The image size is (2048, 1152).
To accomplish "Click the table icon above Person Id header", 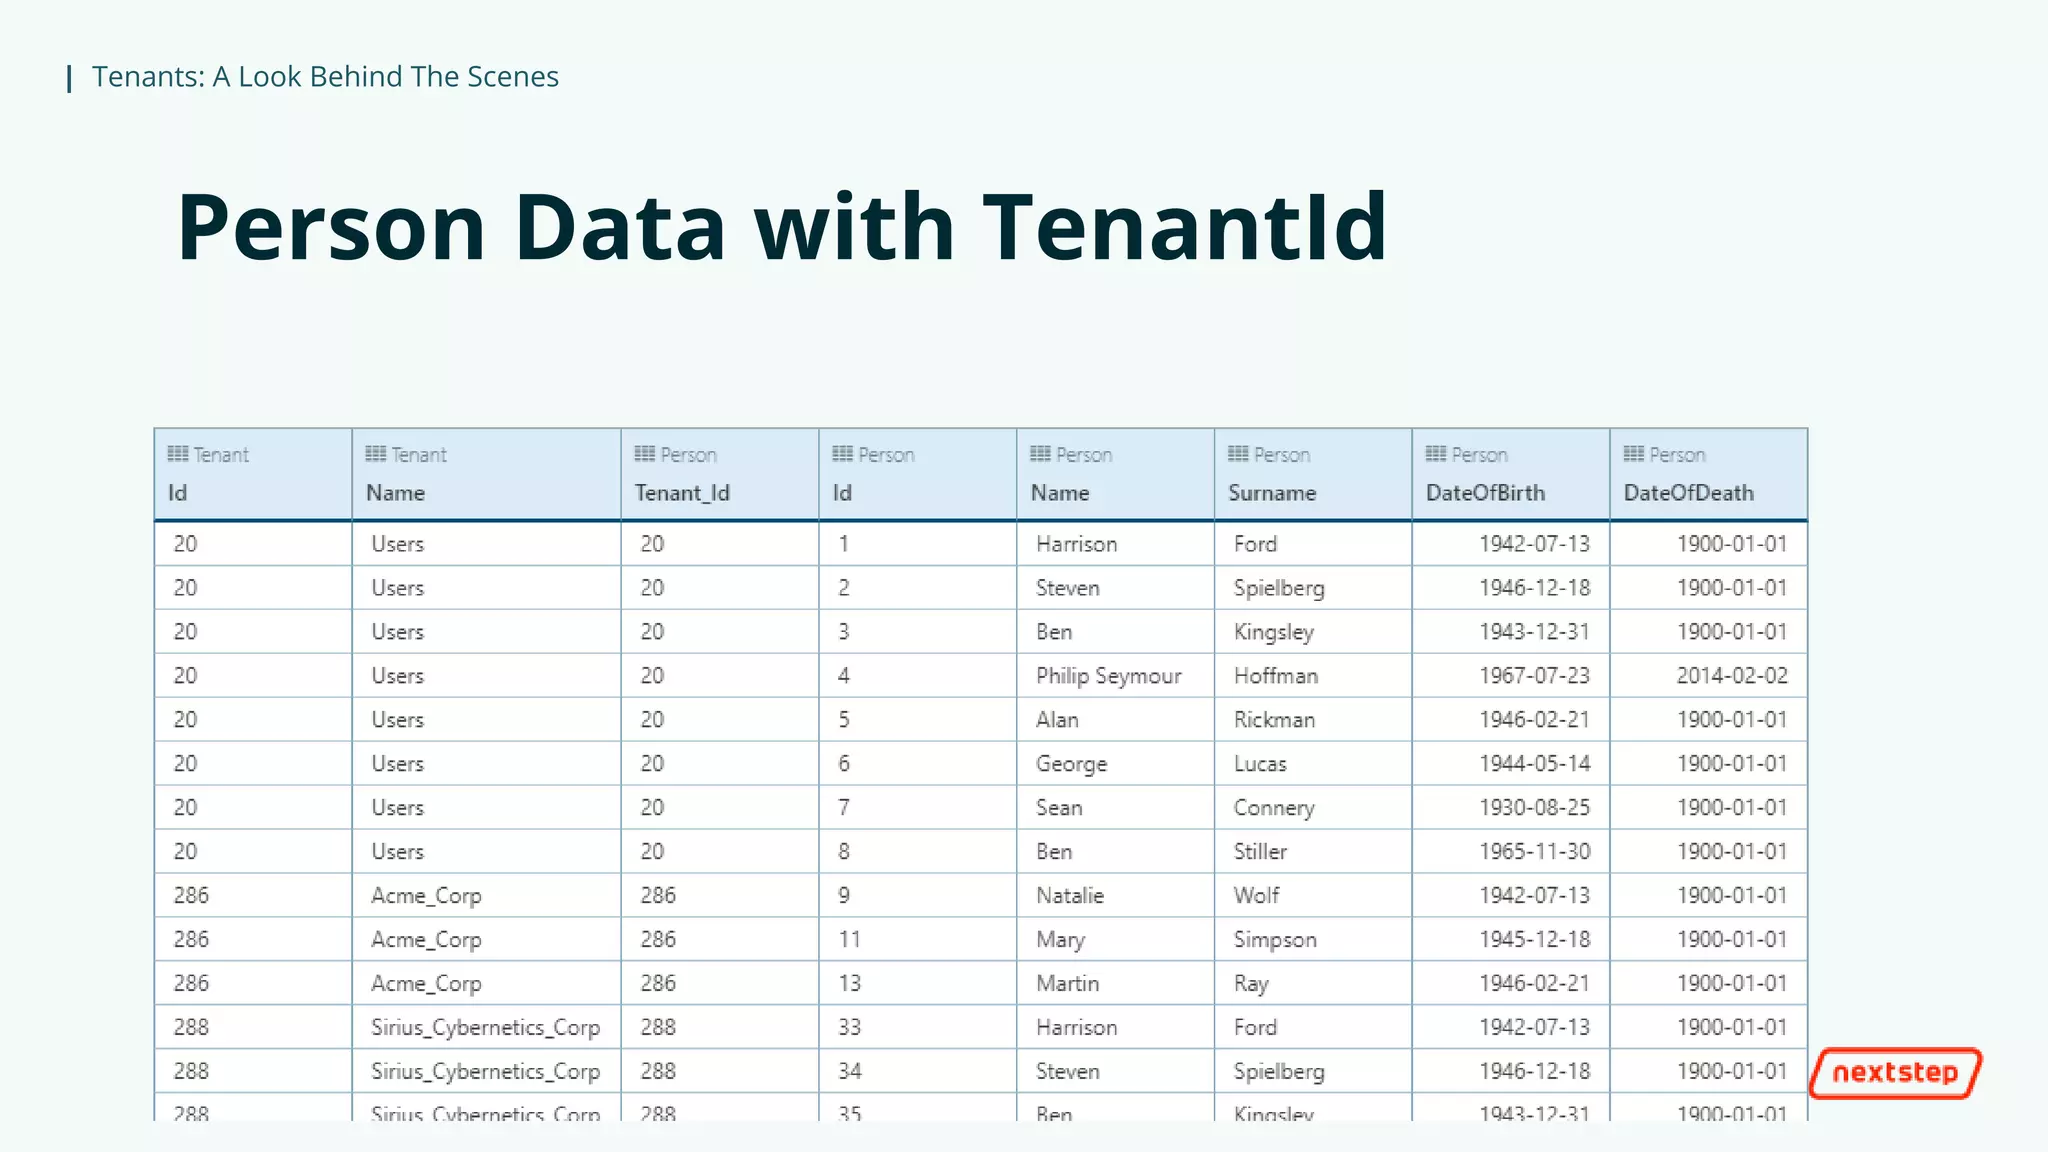I will point(843,454).
